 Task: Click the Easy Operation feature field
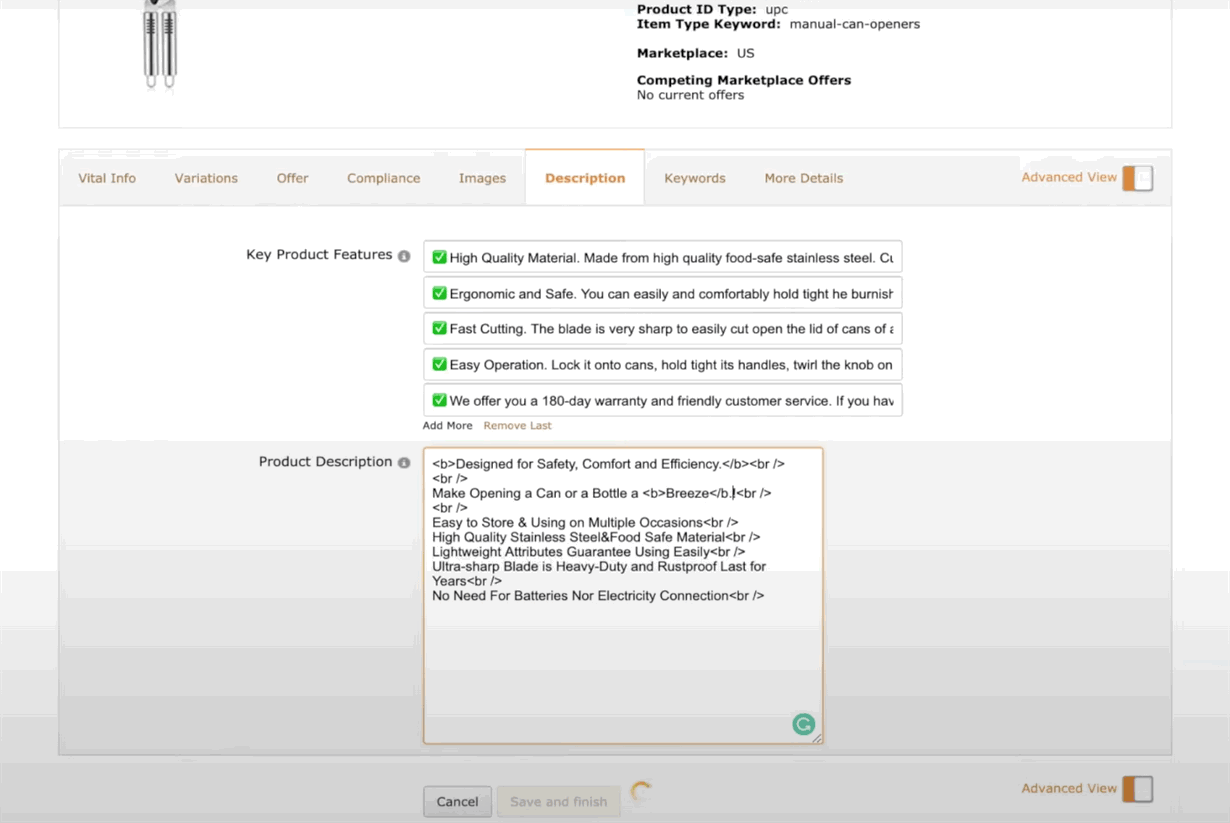[x=662, y=365]
